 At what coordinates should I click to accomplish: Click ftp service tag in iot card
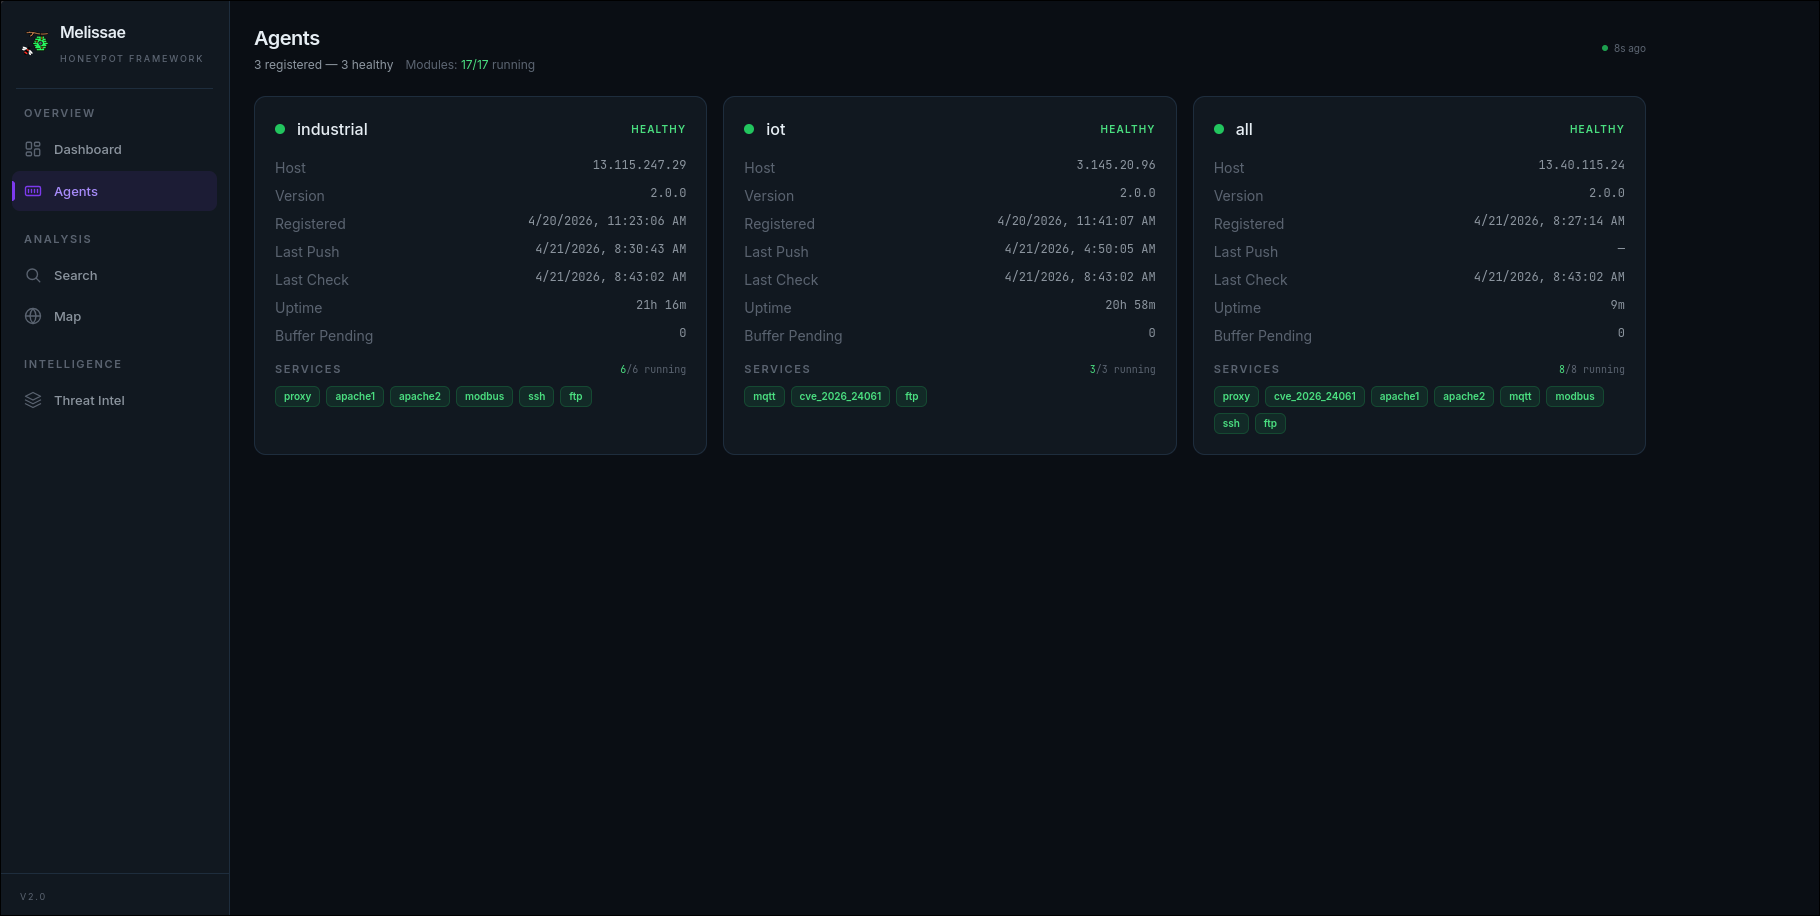tap(912, 396)
